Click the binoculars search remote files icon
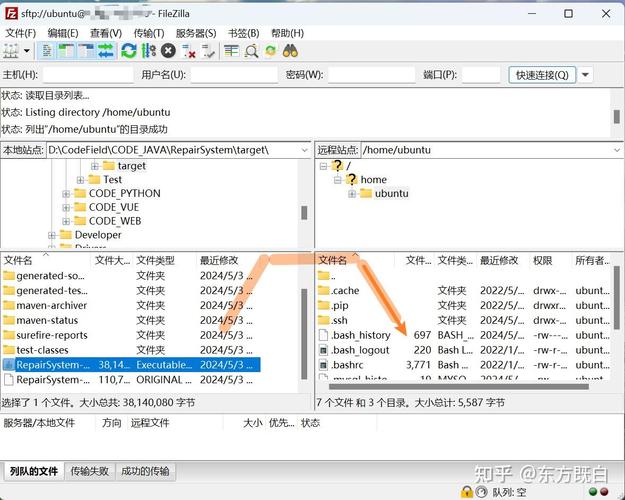Screen dimensions: 625x500 click(290, 51)
